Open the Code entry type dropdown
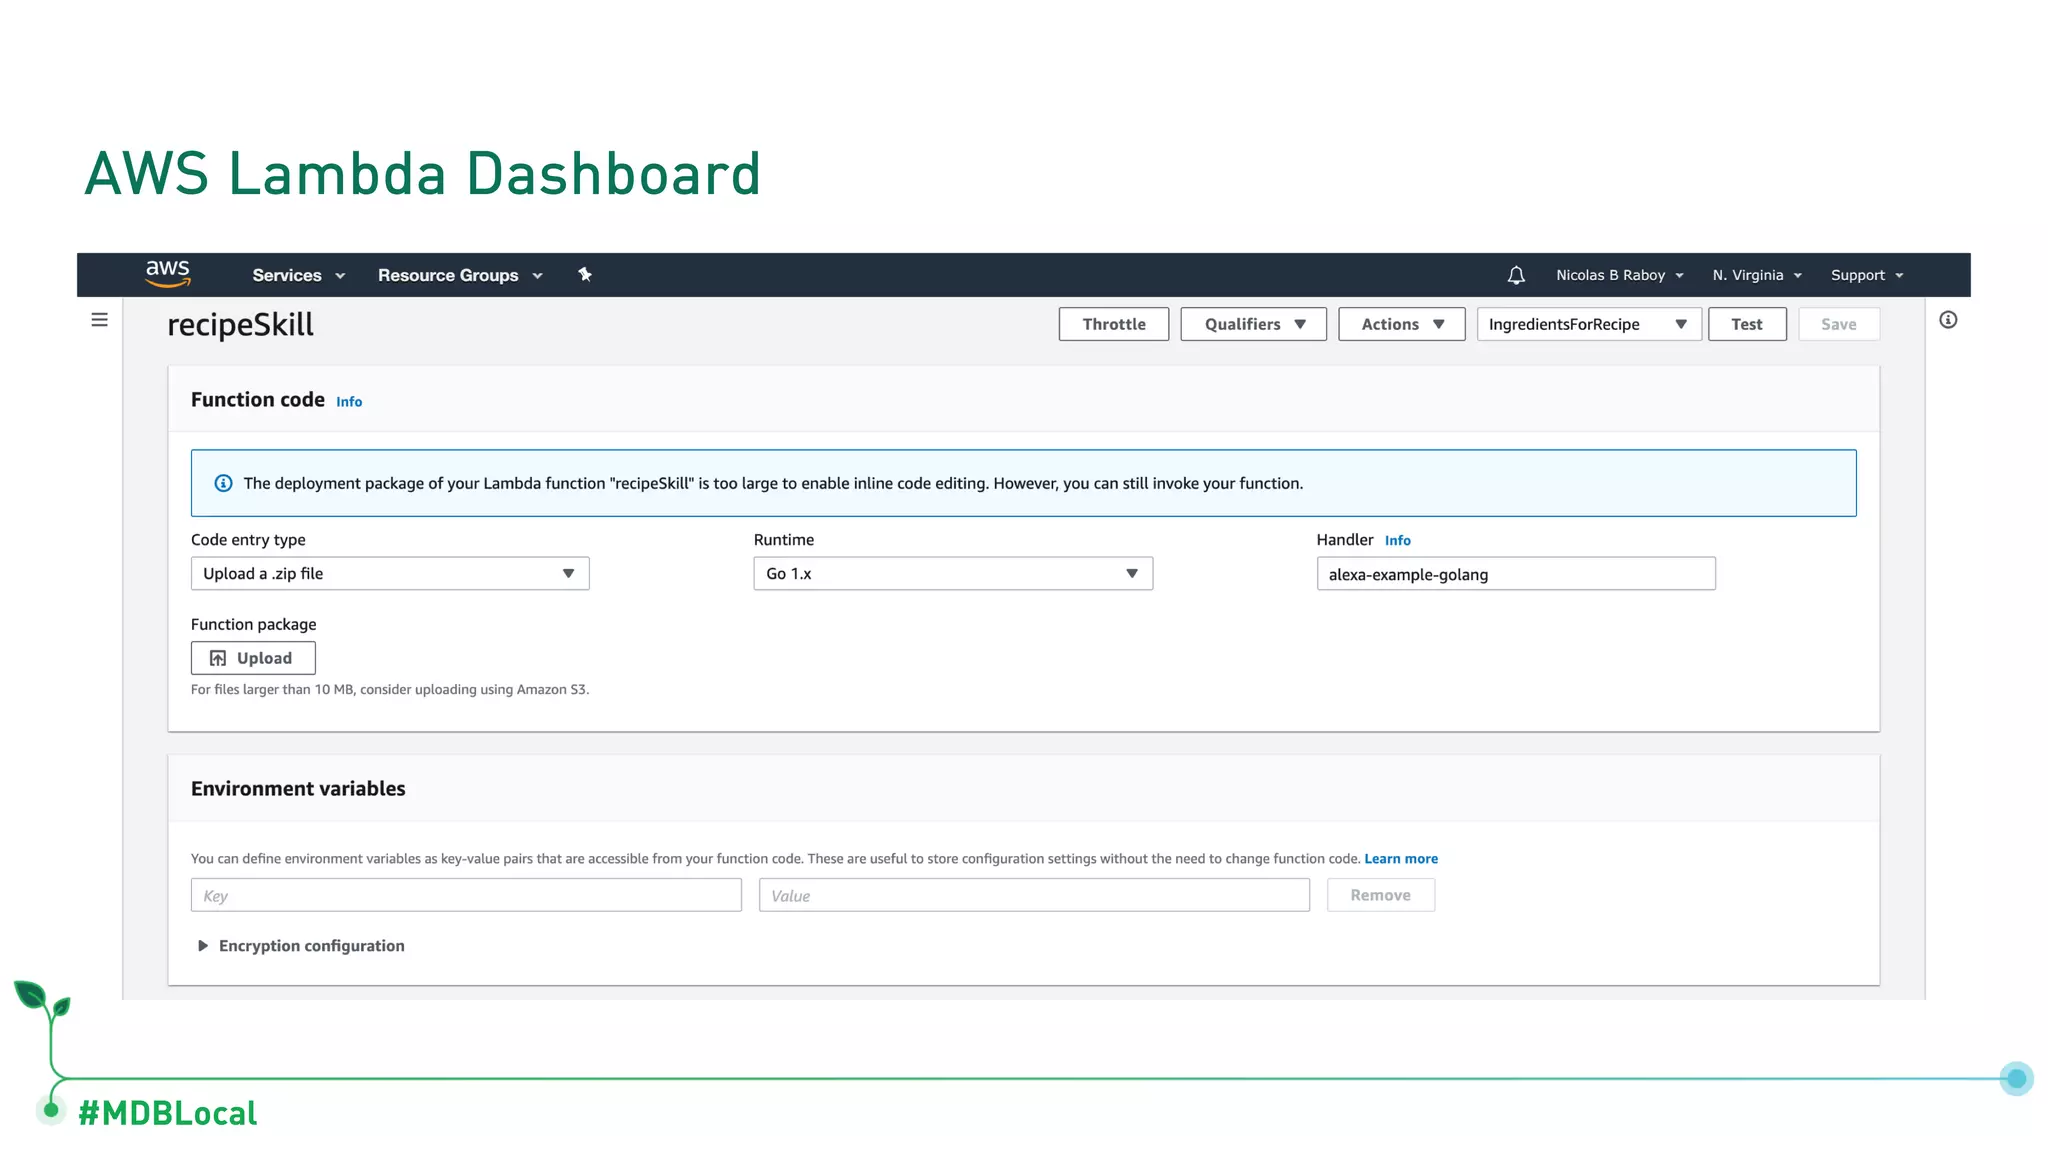Image resolution: width=2048 pixels, height=1152 pixels. 390,573
